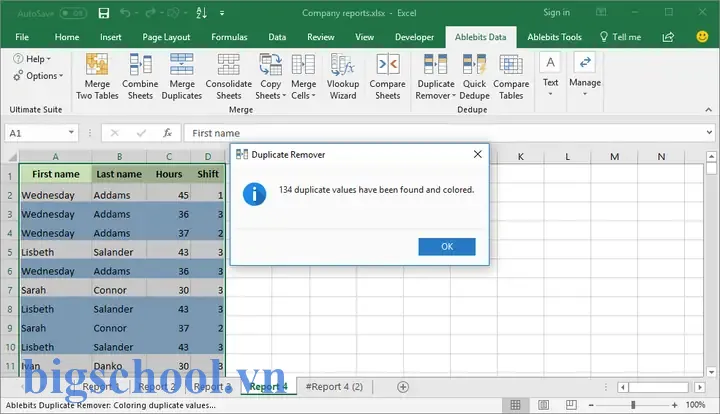Select the Last name header cell
The width and height of the screenshot is (720, 414).
tap(119, 174)
